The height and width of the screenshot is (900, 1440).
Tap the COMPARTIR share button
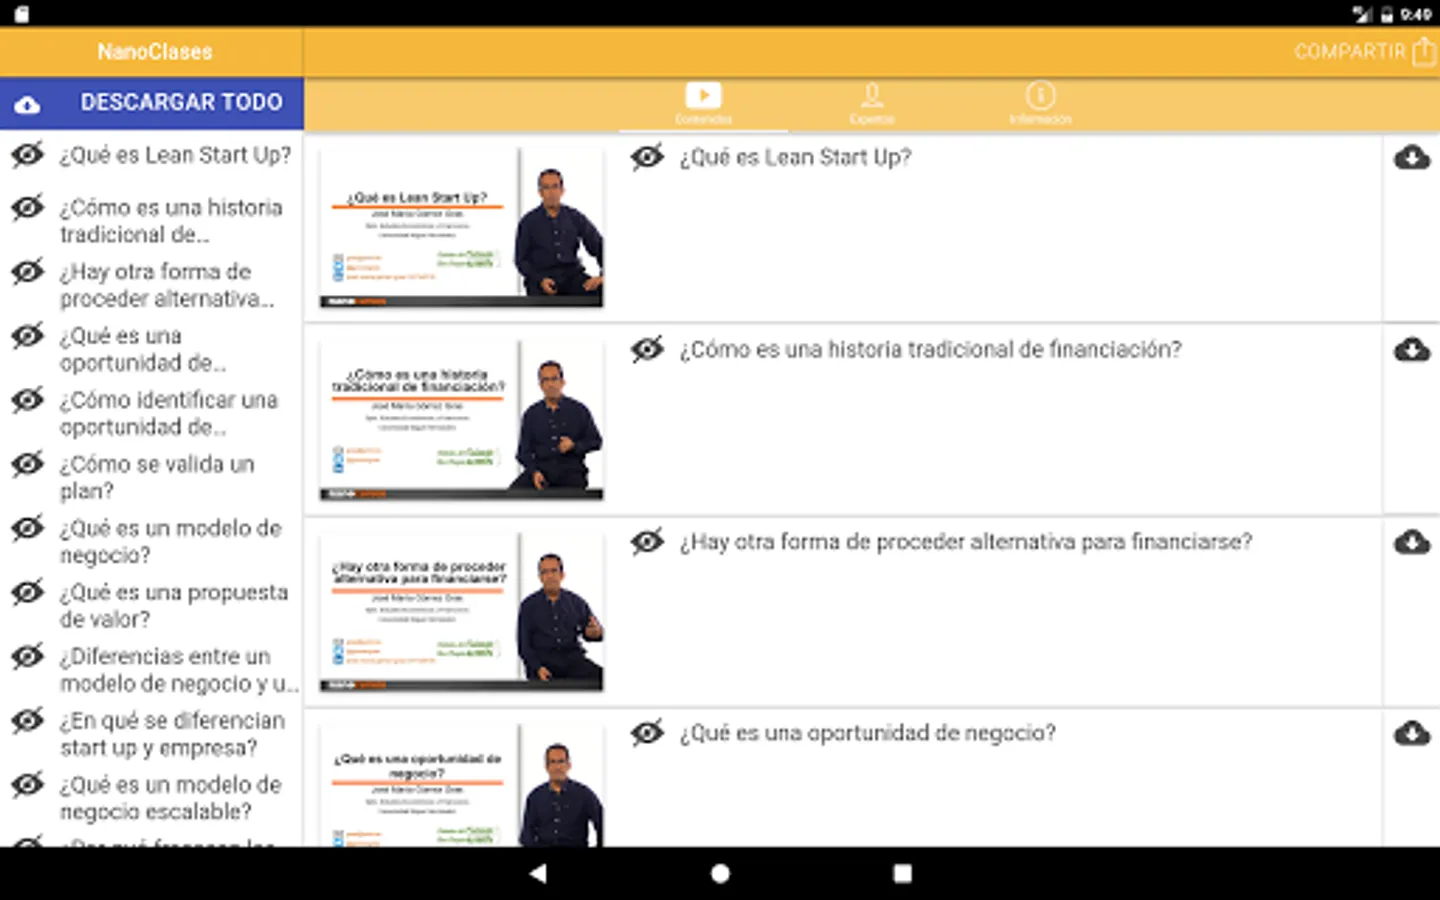click(x=1365, y=51)
